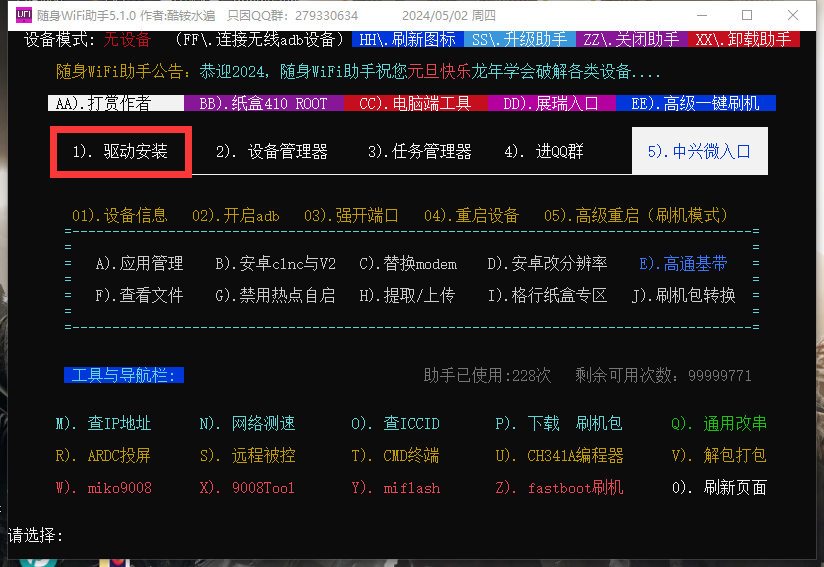This screenshot has height=567, width=824.
Task: Select N).网络测速
Action: tap(248, 424)
